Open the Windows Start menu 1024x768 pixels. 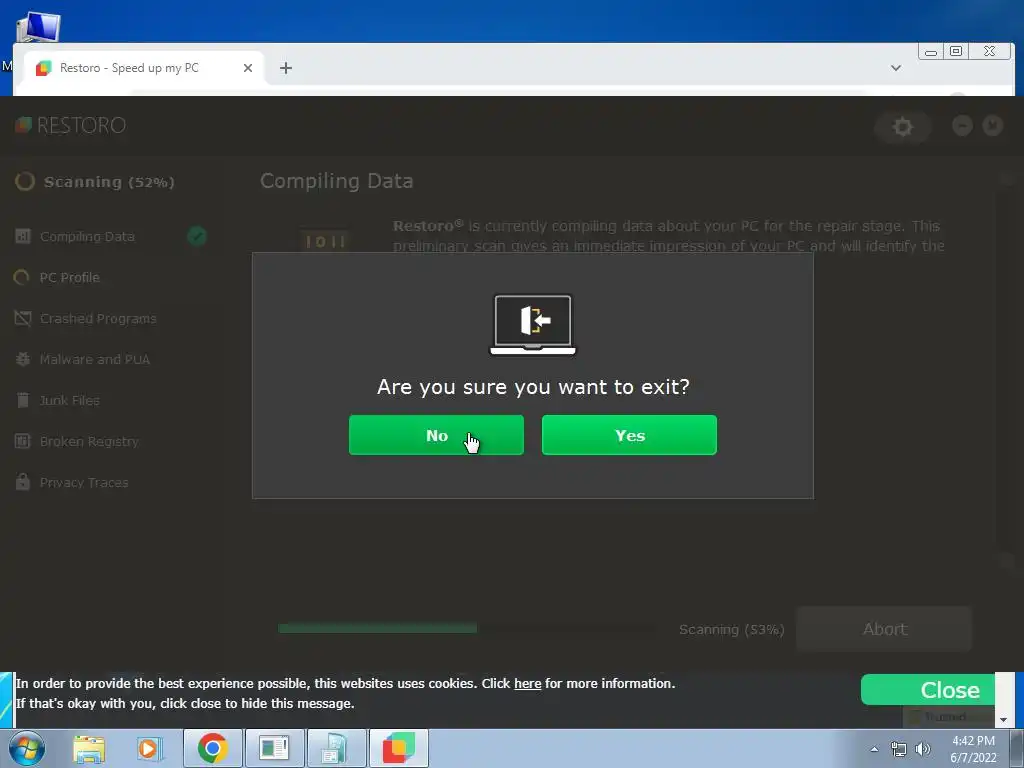click(27, 748)
